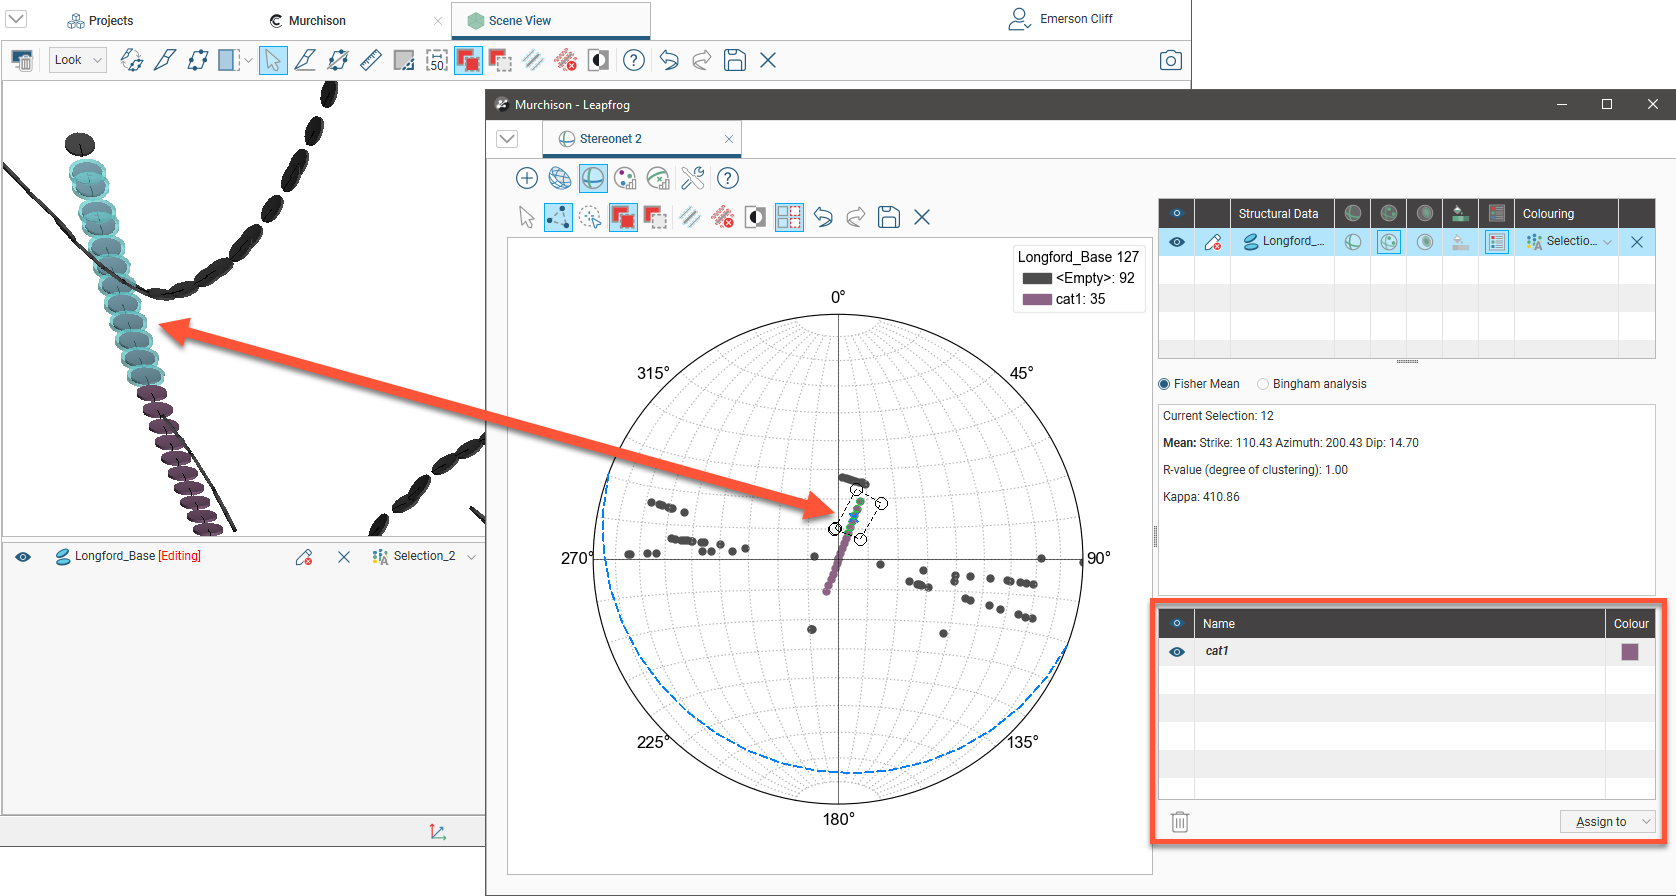Expand the main window tab list chevron

coord(17,19)
